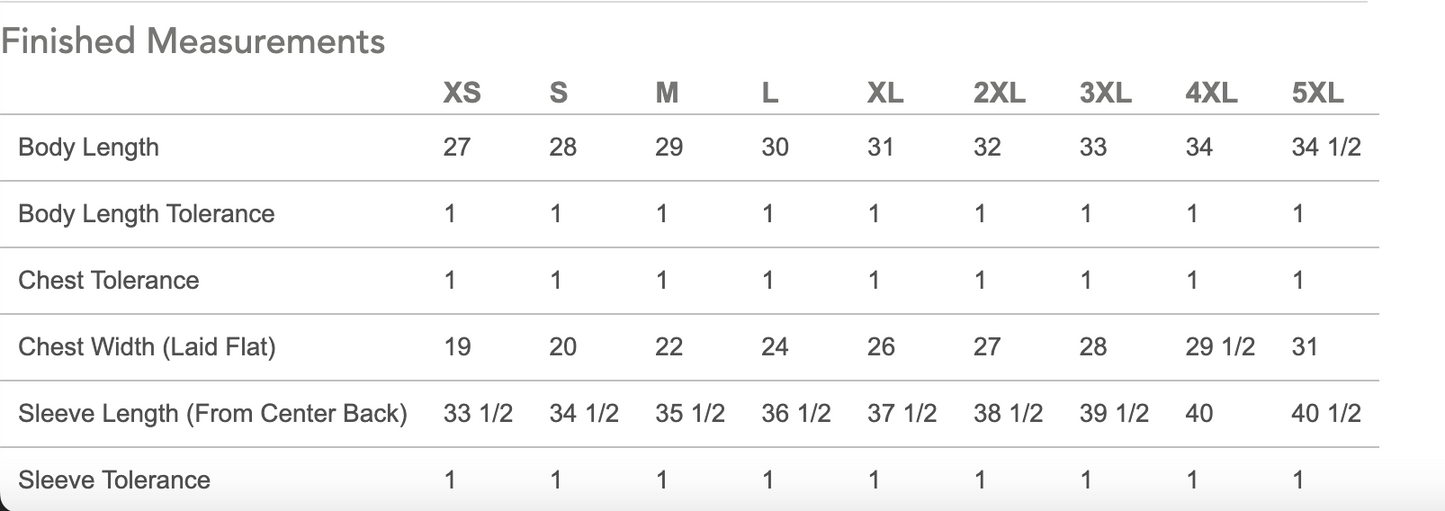Click Sleeve Length (From Center Back) label
Viewport: 1445px width, 511px height.
212,413
